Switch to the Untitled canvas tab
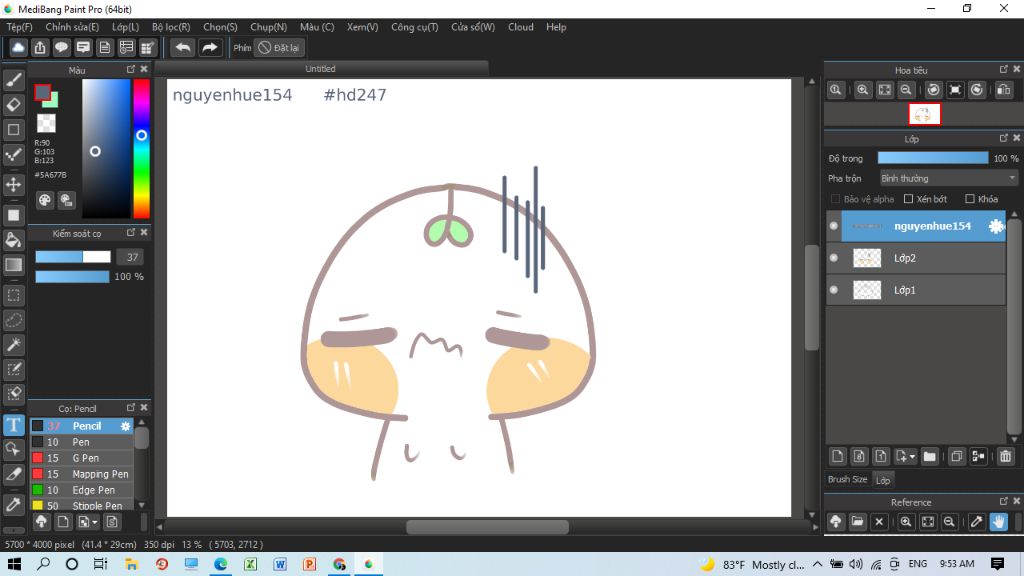The image size is (1024, 576). click(x=321, y=69)
